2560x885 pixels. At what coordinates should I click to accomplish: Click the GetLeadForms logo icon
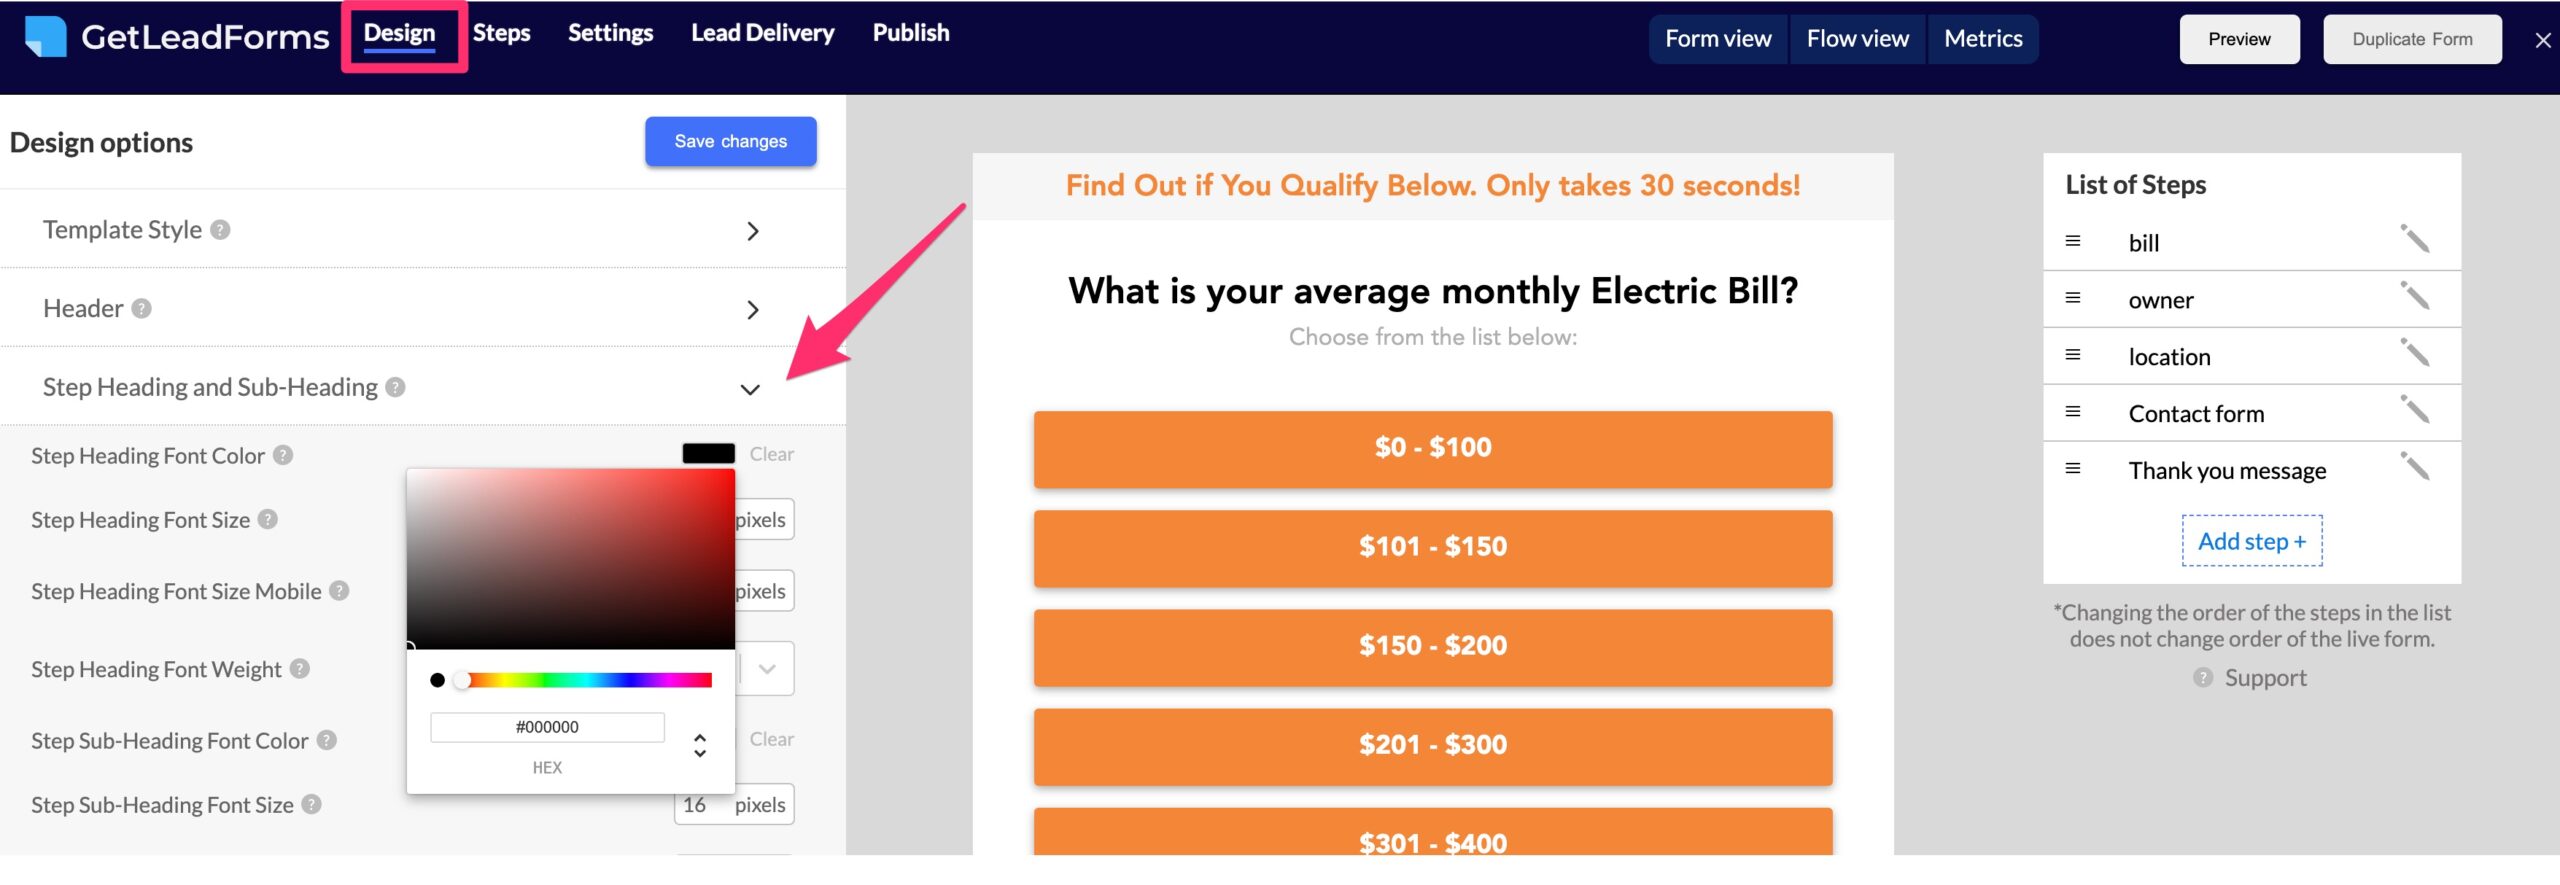click(x=45, y=37)
